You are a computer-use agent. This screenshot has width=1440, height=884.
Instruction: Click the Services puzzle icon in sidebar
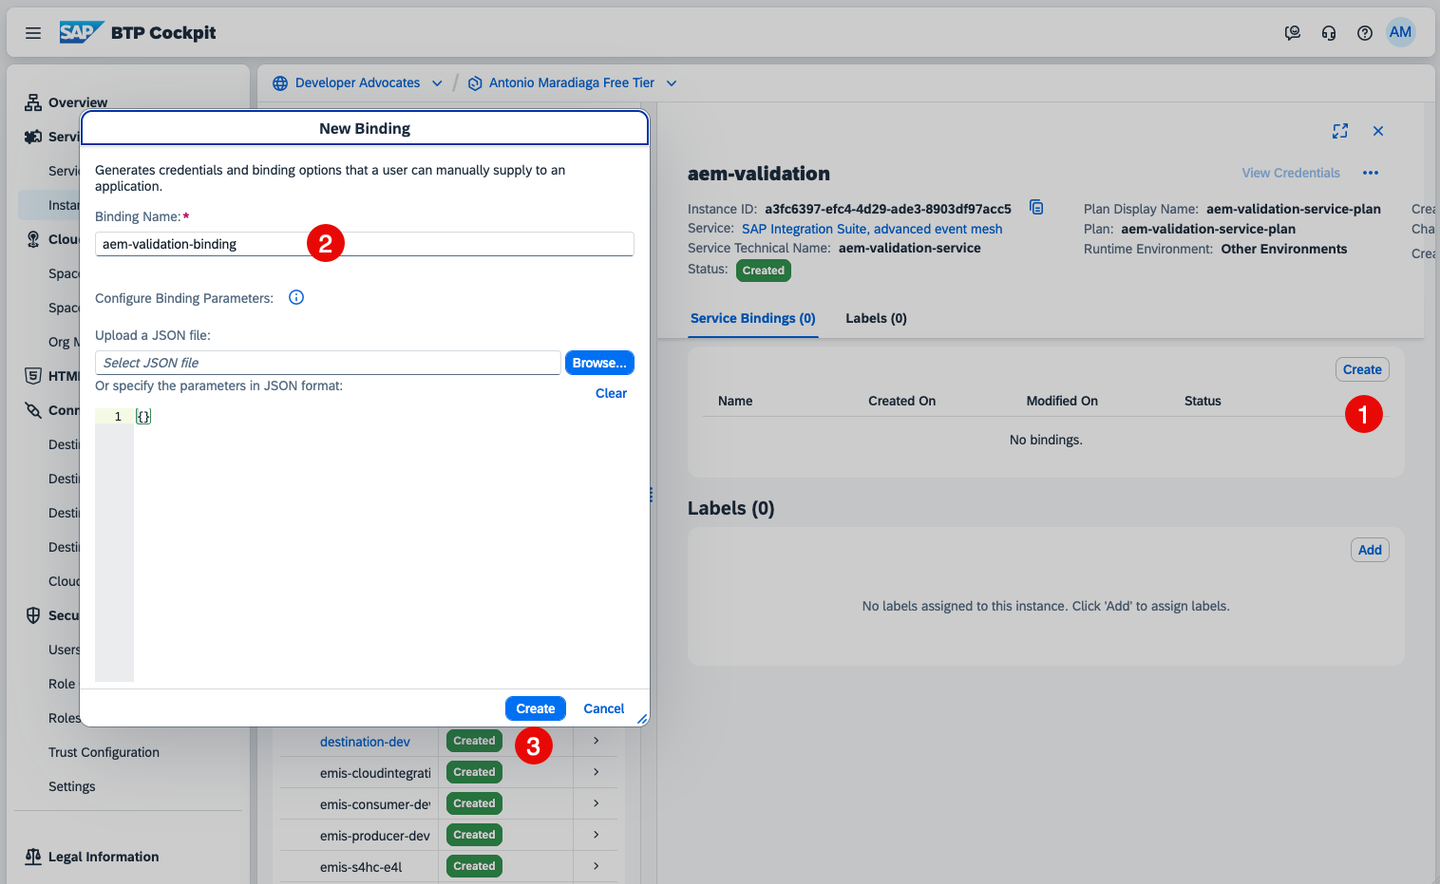pyautogui.click(x=33, y=136)
